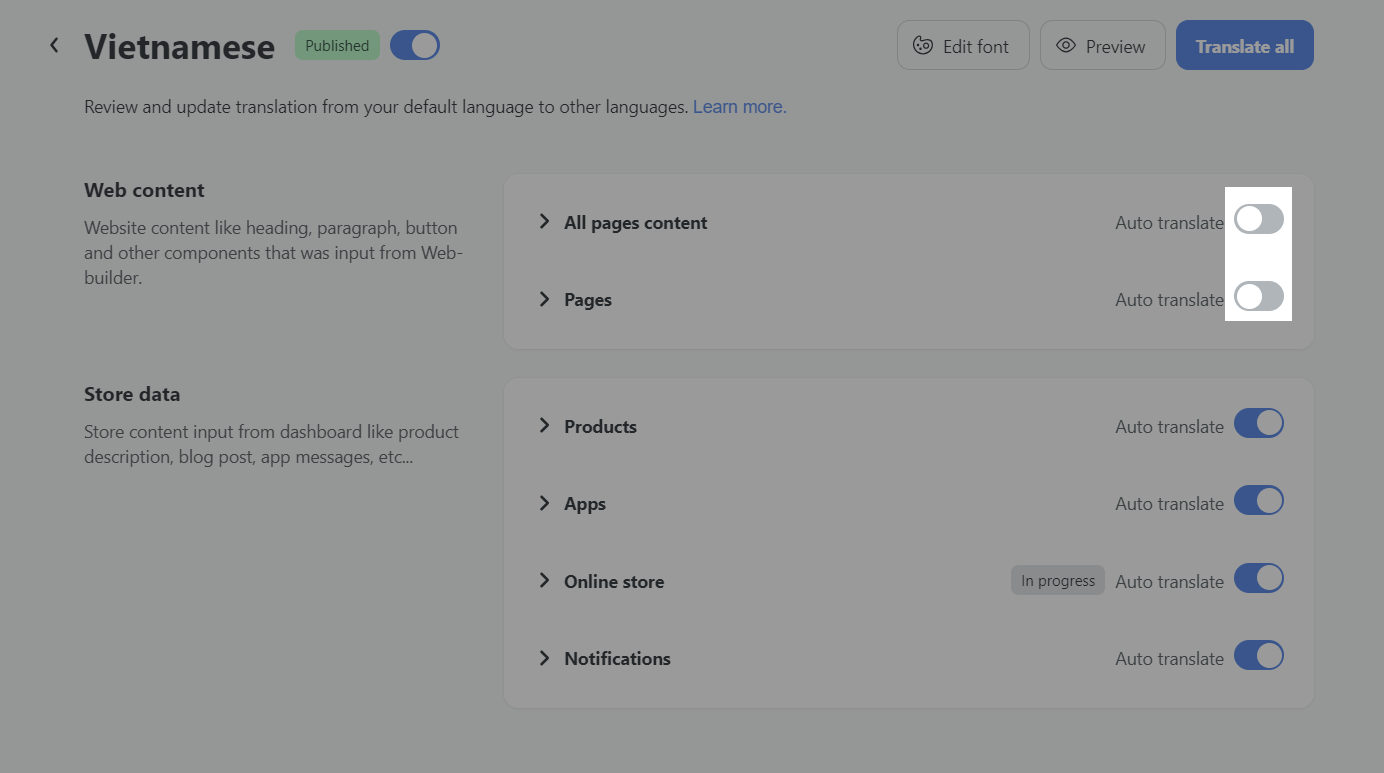Click the Vietnamese page title
Image resolution: width=1384 pixels, height=773 pixels.
(x=179, y=46)
